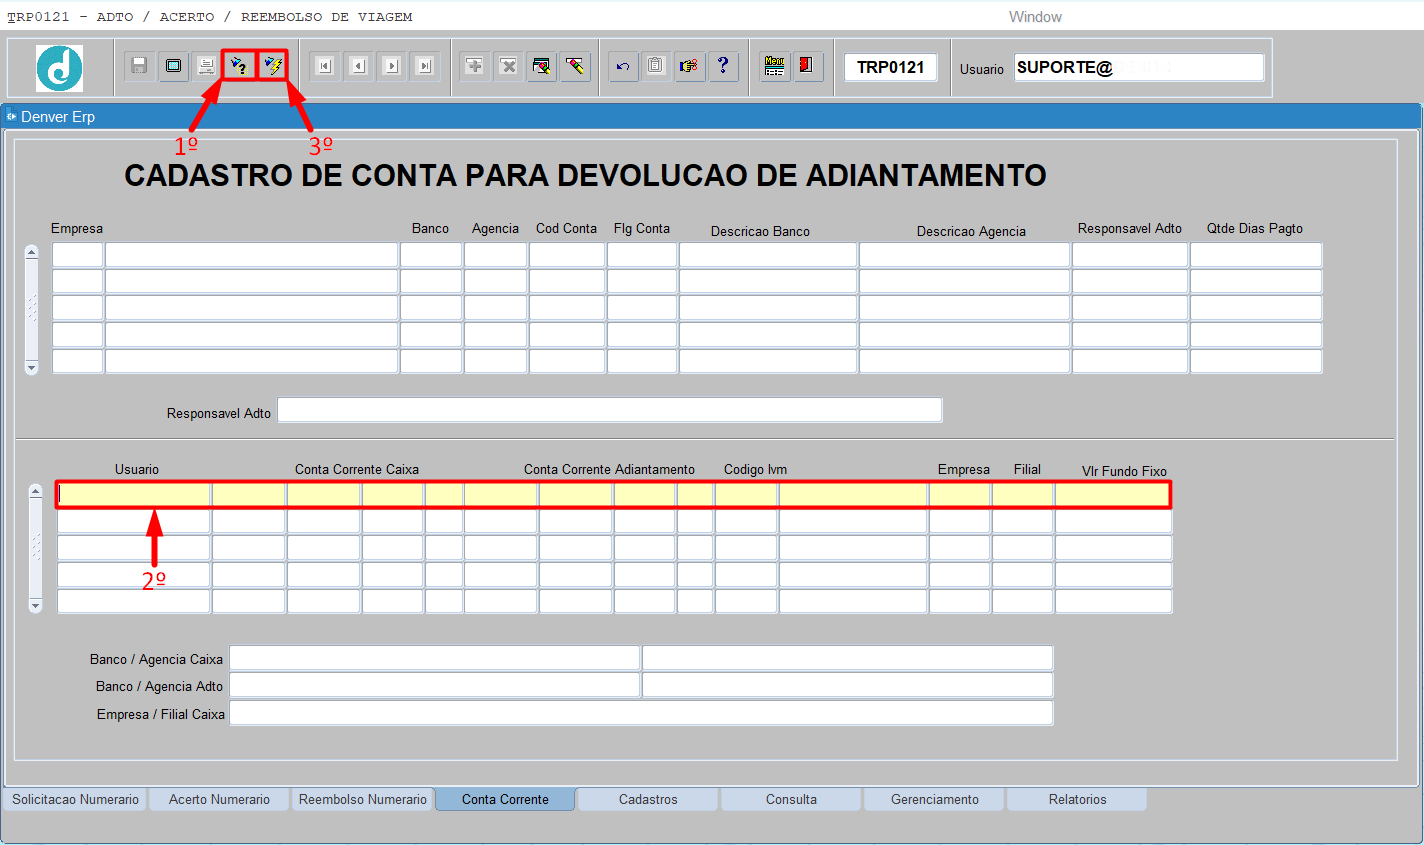1424x845 pixels.
Task: Jump to the first record icon
Action: (x=324, y=66)
